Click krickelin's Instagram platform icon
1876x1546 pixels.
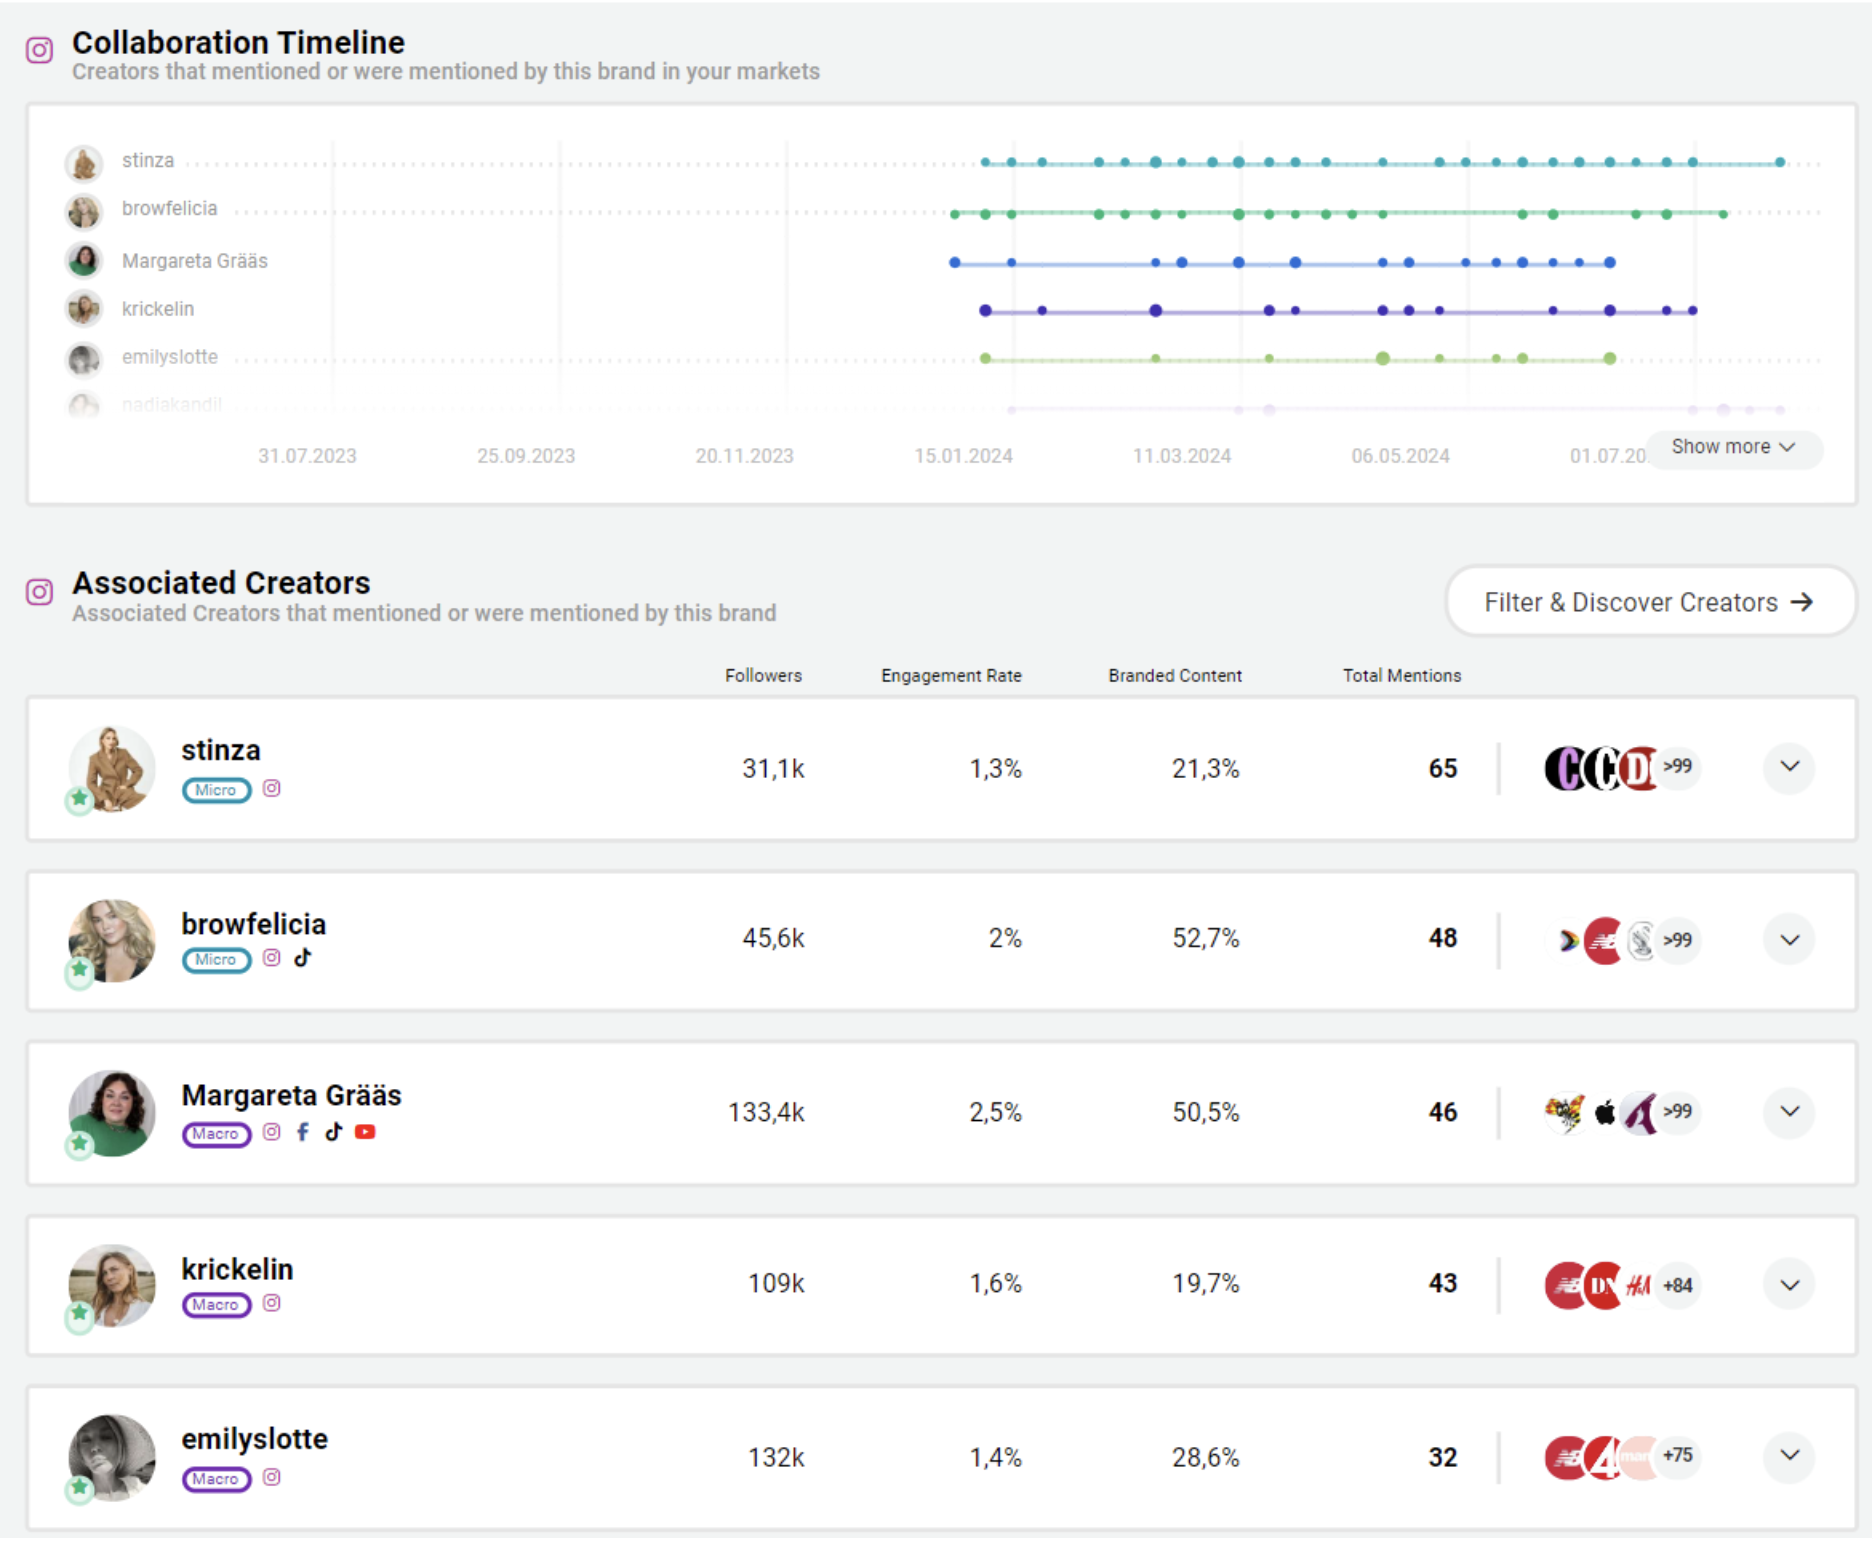272,1303
